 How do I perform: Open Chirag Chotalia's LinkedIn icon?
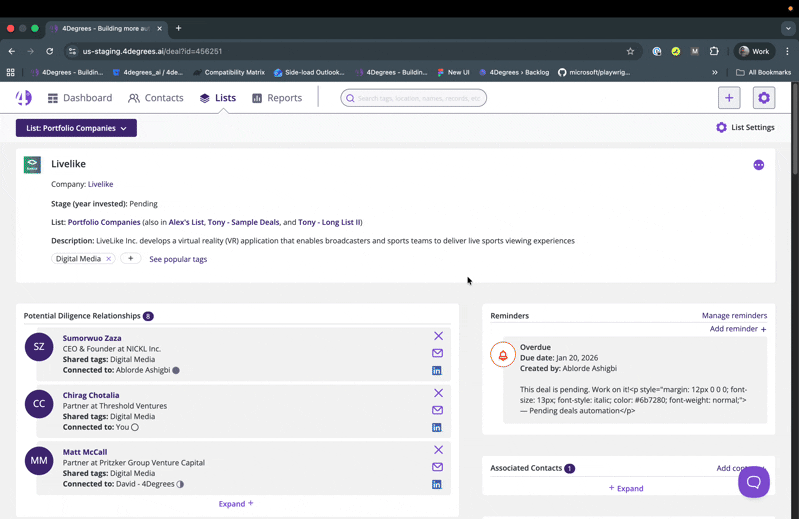tap(437, 427)
